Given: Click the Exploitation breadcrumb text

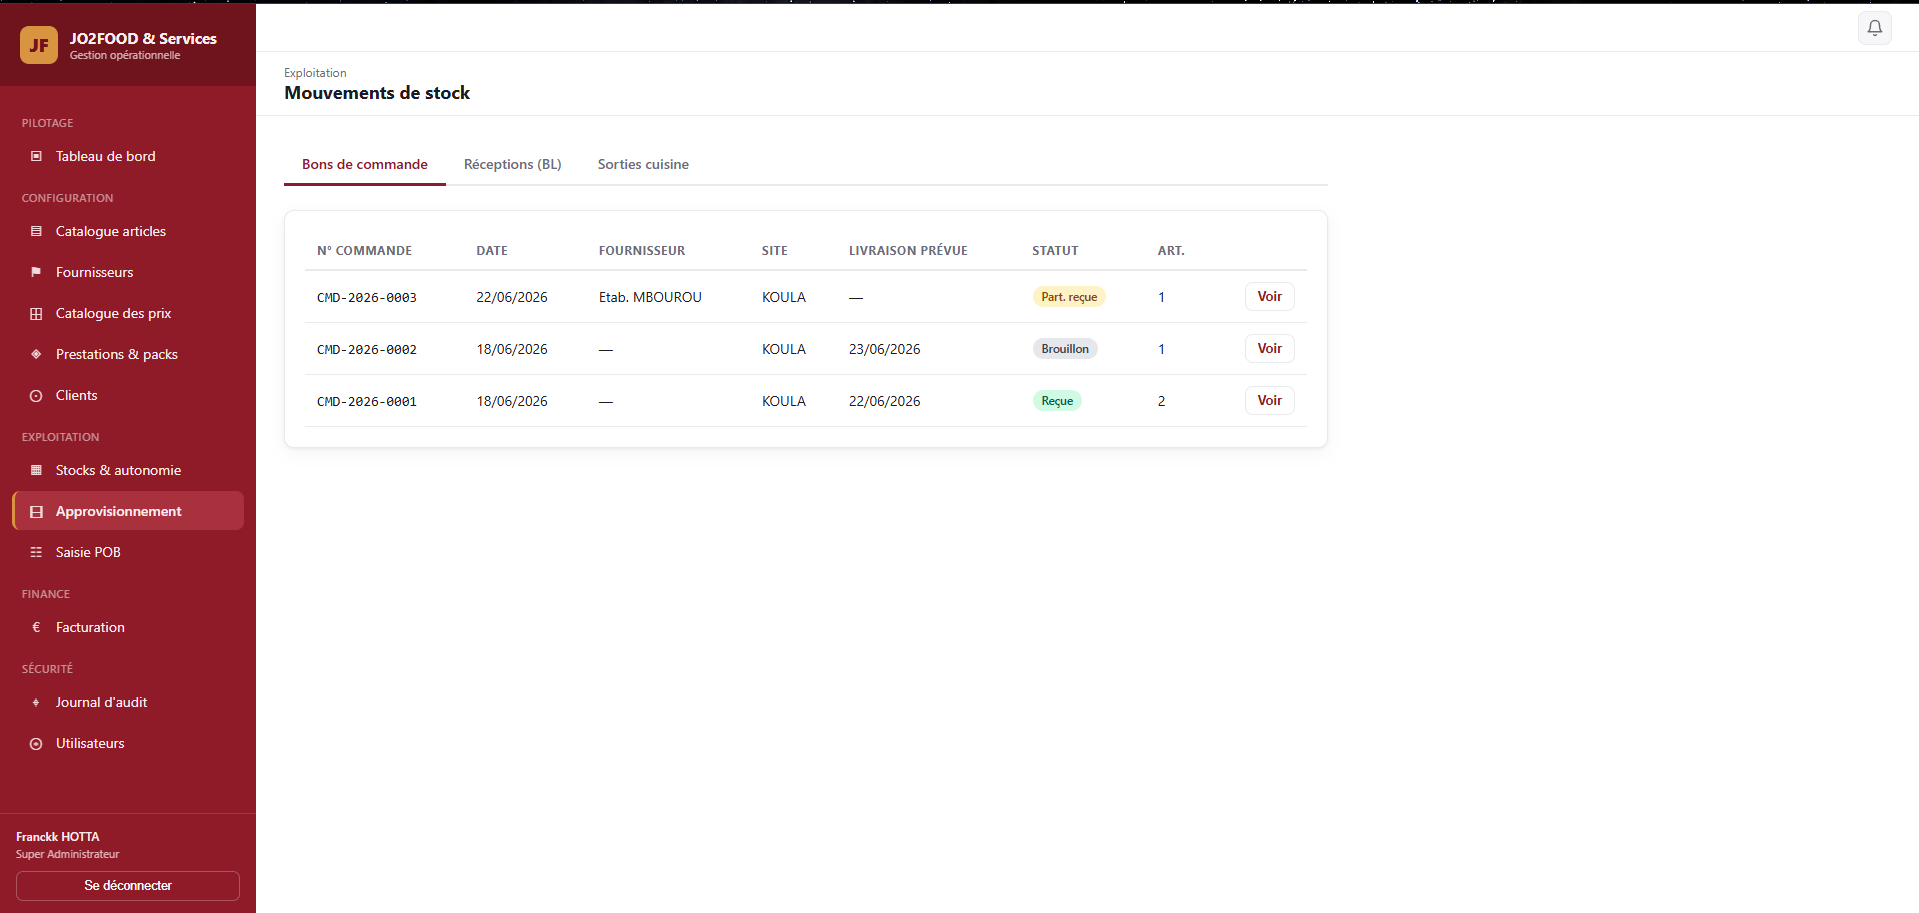Looking at the screenshot, I should point(315,73).
